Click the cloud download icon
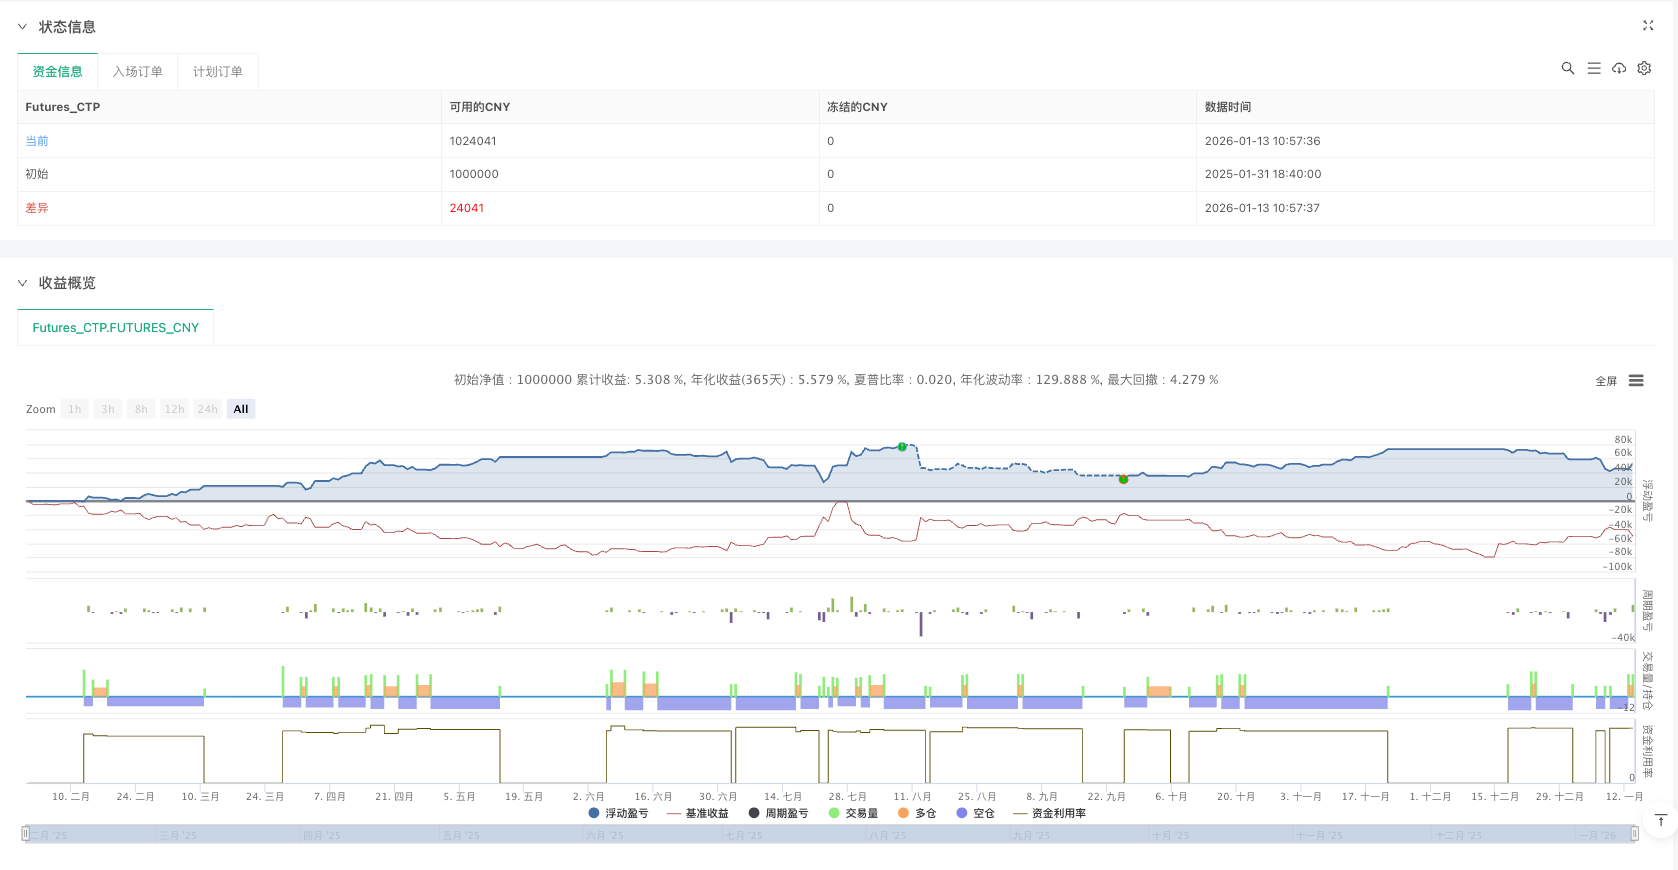This screenshot has width=1678, height=870. coord(1619,68)
